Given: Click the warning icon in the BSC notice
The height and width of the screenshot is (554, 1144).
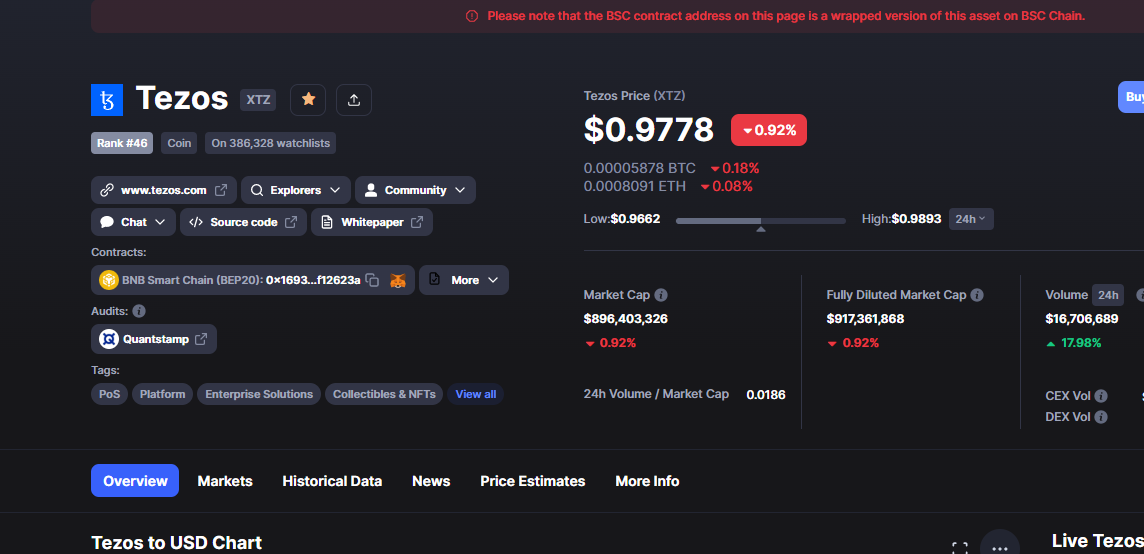Looking at the screenshot, I should pyautogui.click(x=472, y=16).
